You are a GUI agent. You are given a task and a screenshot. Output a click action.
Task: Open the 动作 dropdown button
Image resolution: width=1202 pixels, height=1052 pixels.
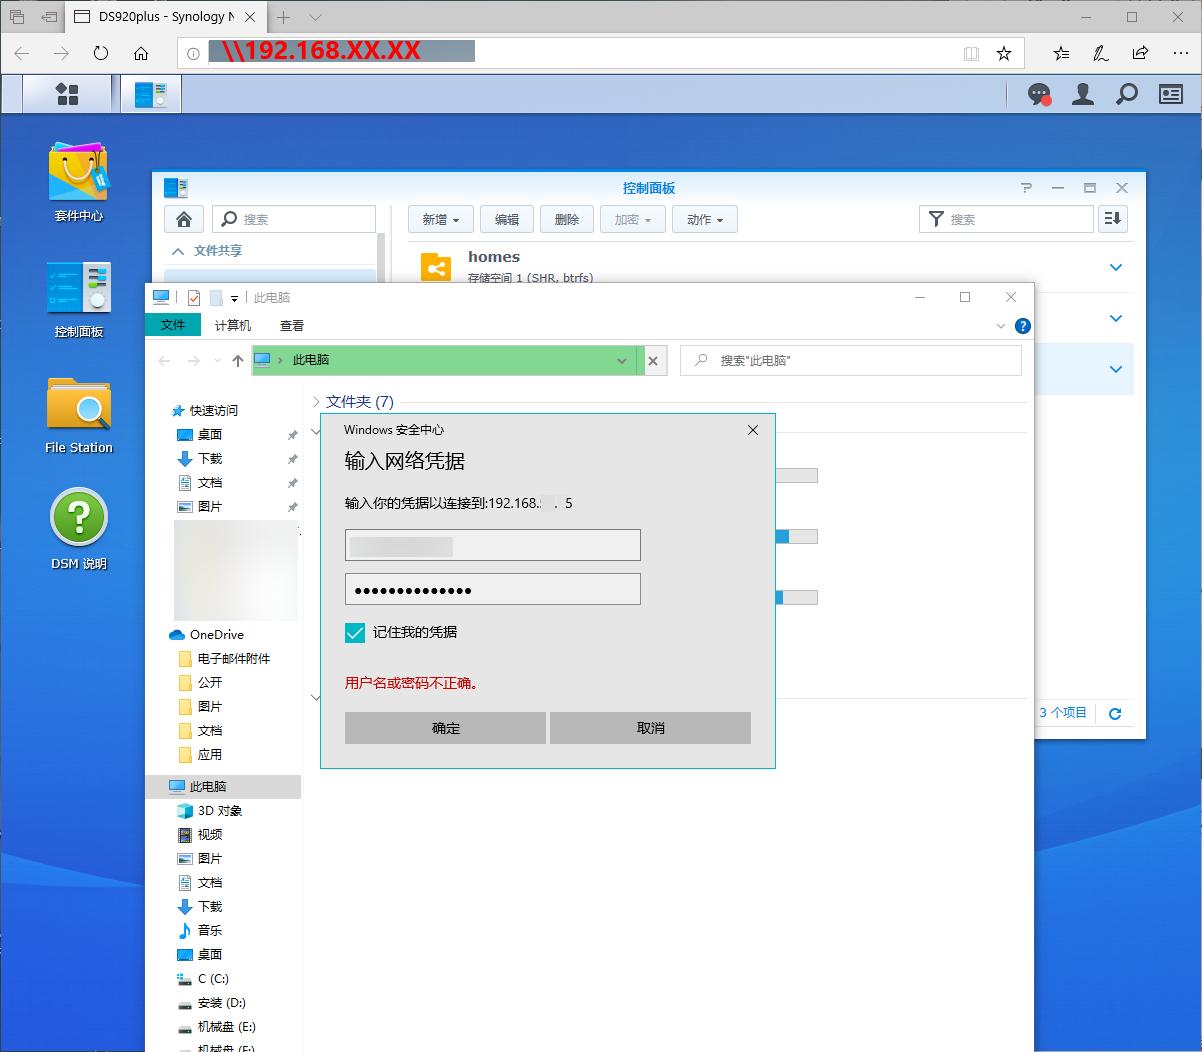click(x=705, y=219)
